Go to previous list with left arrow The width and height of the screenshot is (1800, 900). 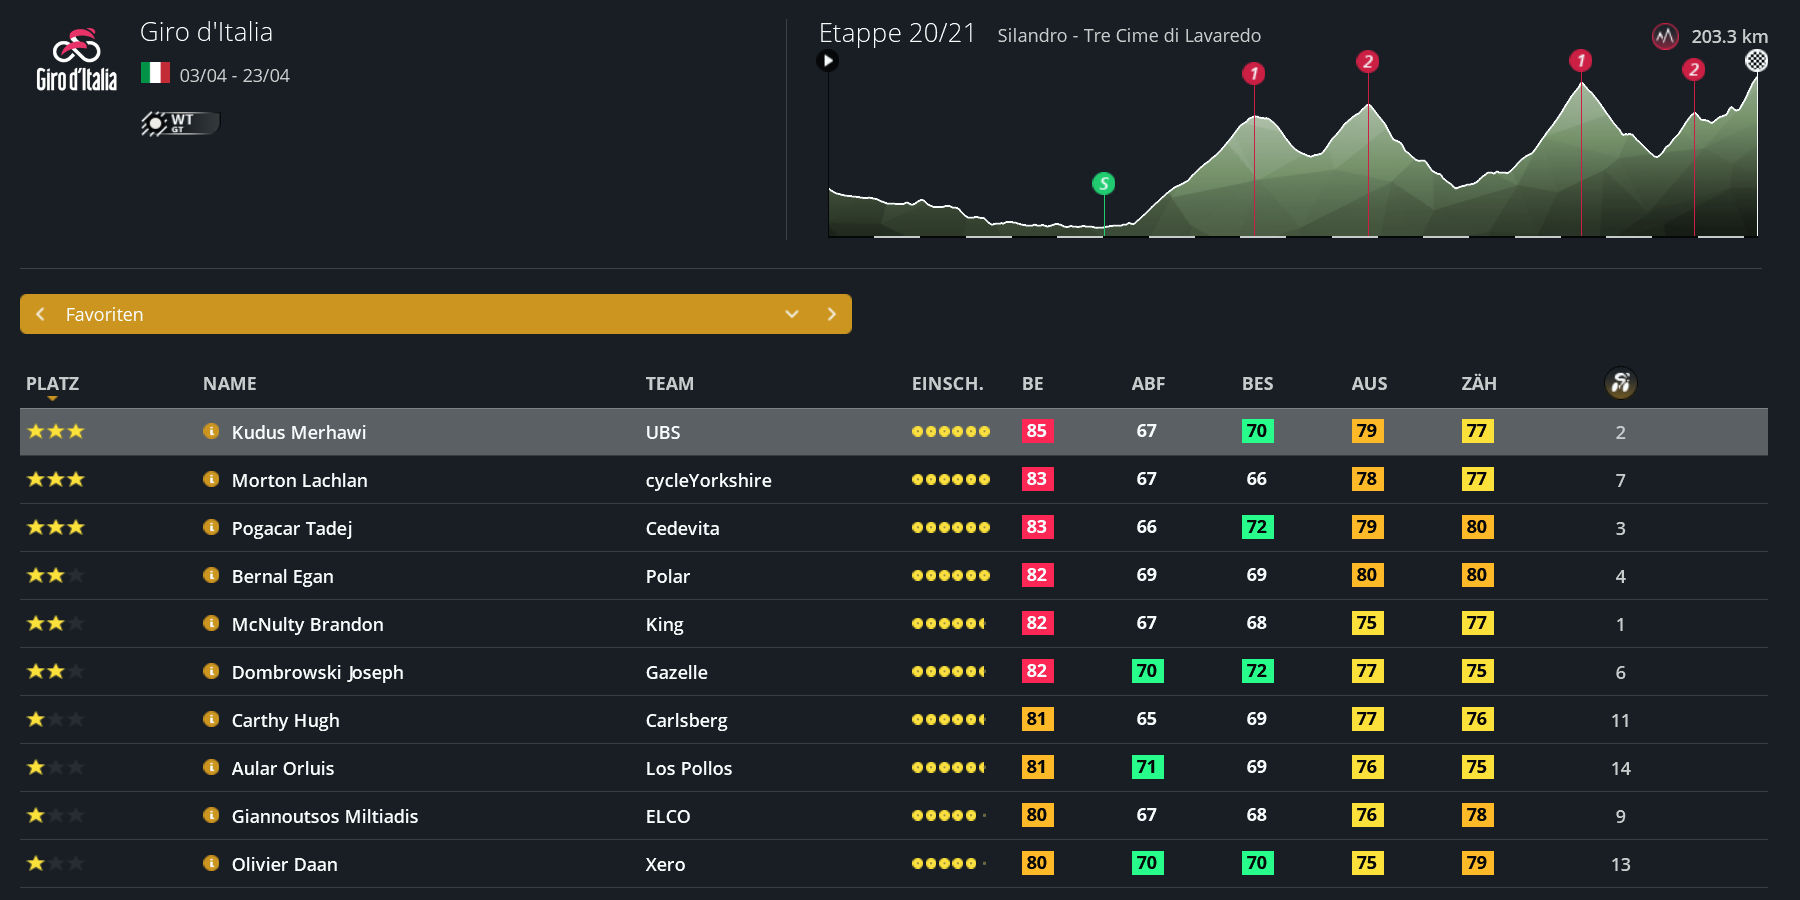(41, 314)
